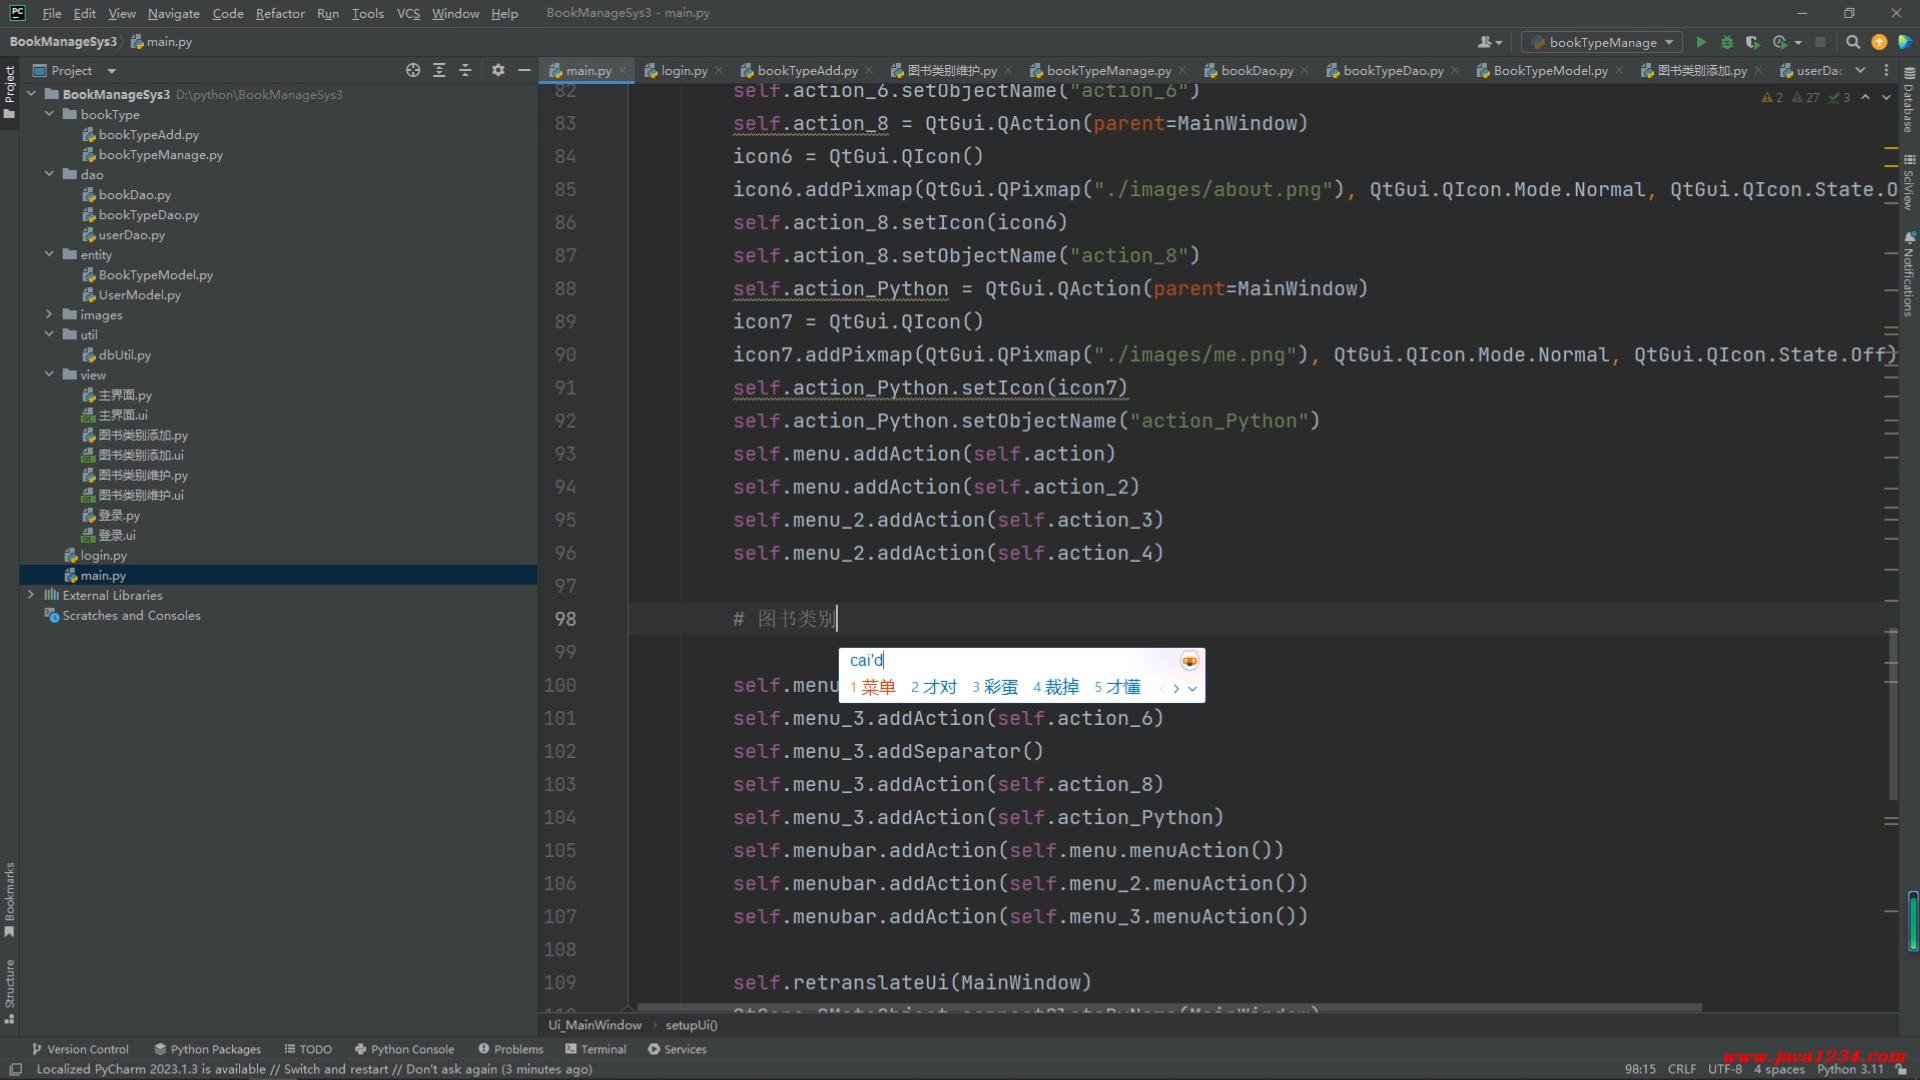
Task: Open the Structure side tool window
Action: pos(9,992)
